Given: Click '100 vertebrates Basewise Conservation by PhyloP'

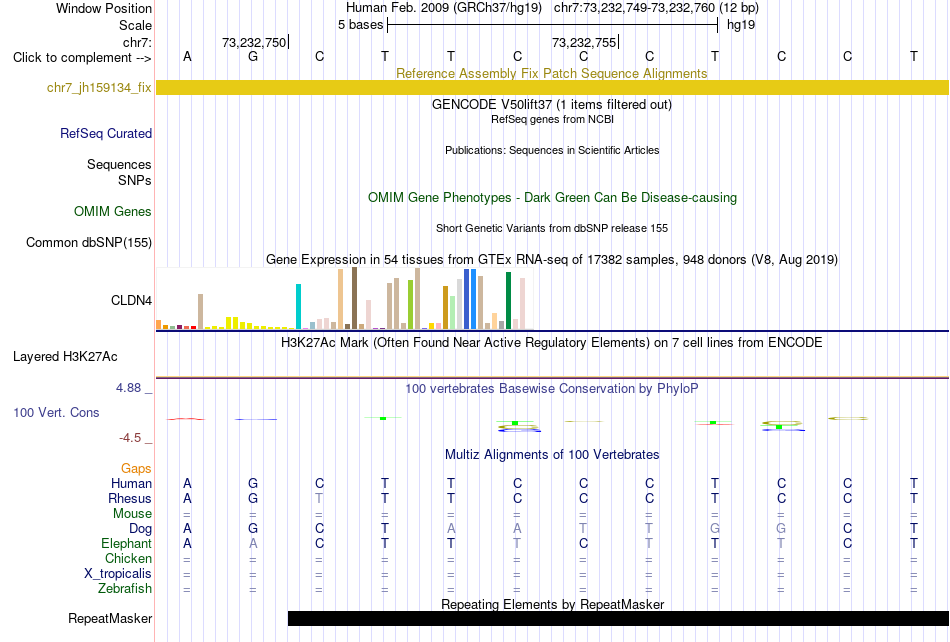Looking at the screenshot, I should [551, 389].
